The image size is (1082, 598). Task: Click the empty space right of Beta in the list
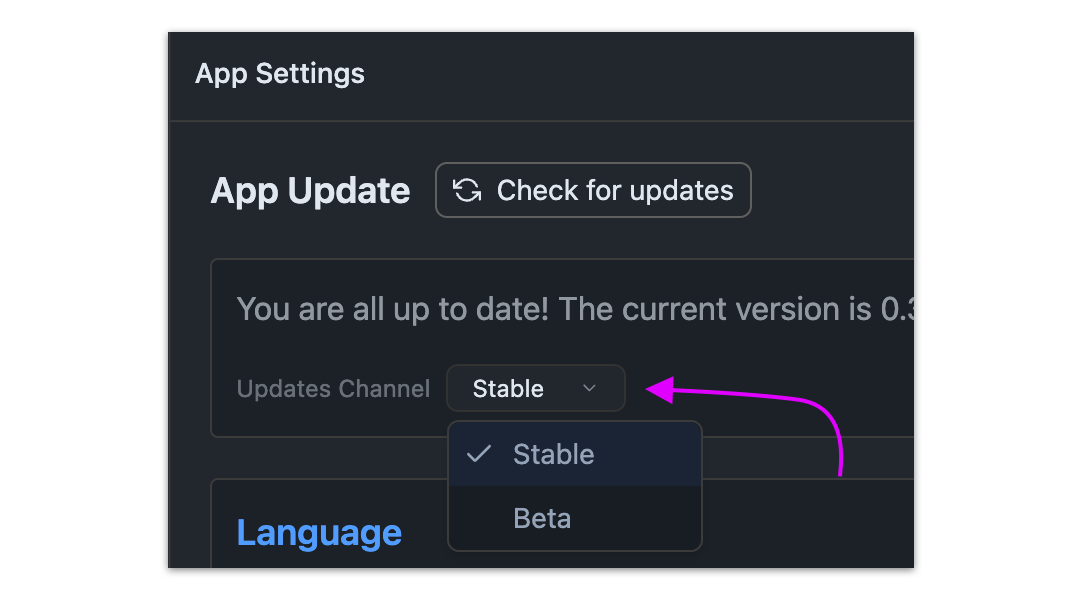(x=640, y=518)
